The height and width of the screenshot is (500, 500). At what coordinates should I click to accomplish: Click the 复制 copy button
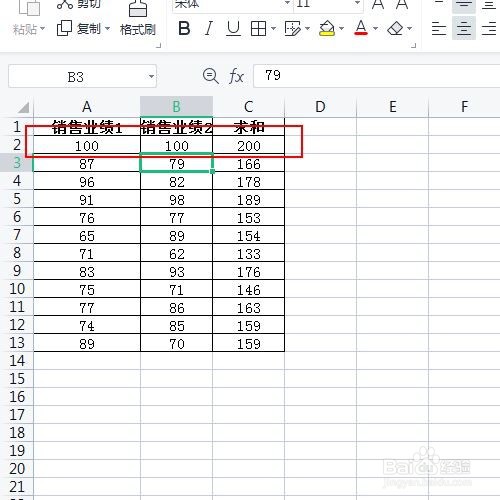coord(79,29)
